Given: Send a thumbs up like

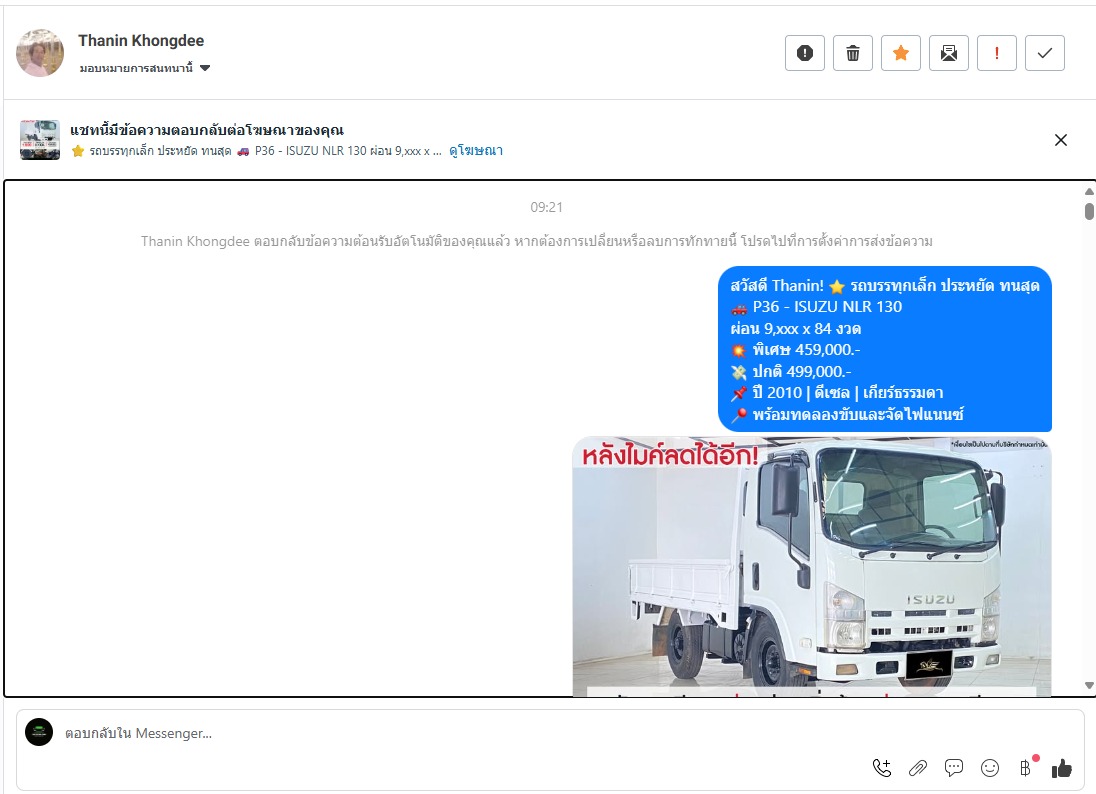Looking at the screenshot, I should [1062, 768].
